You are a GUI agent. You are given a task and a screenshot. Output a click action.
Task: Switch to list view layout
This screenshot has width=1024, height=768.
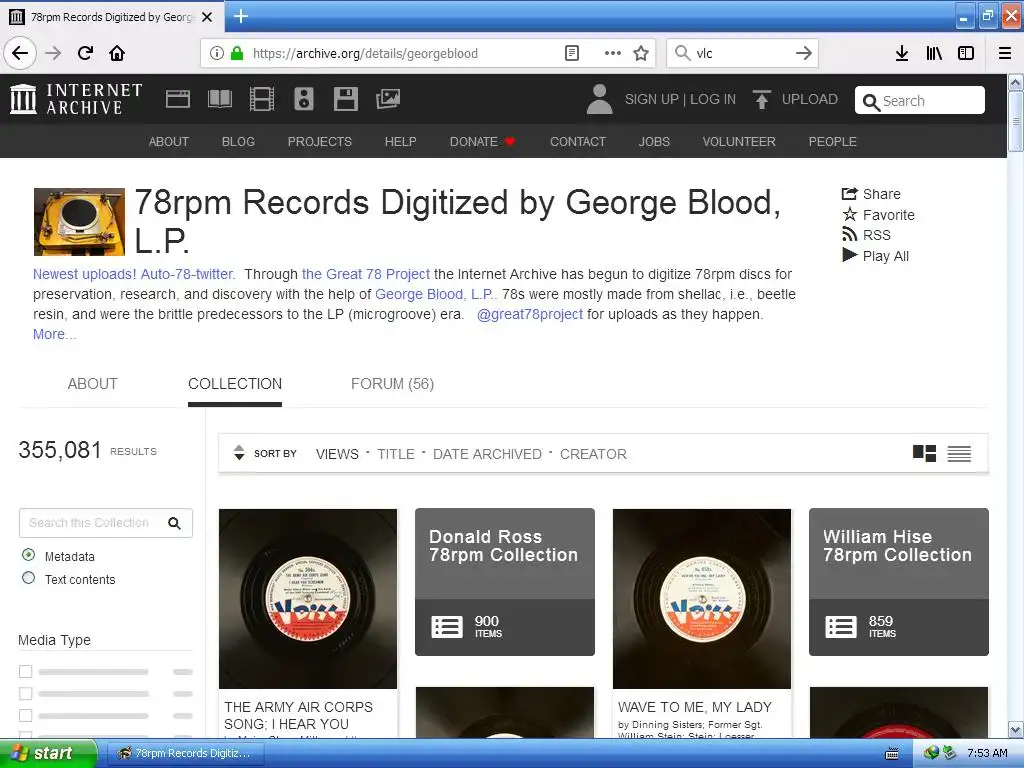click(x=959, y=453)
